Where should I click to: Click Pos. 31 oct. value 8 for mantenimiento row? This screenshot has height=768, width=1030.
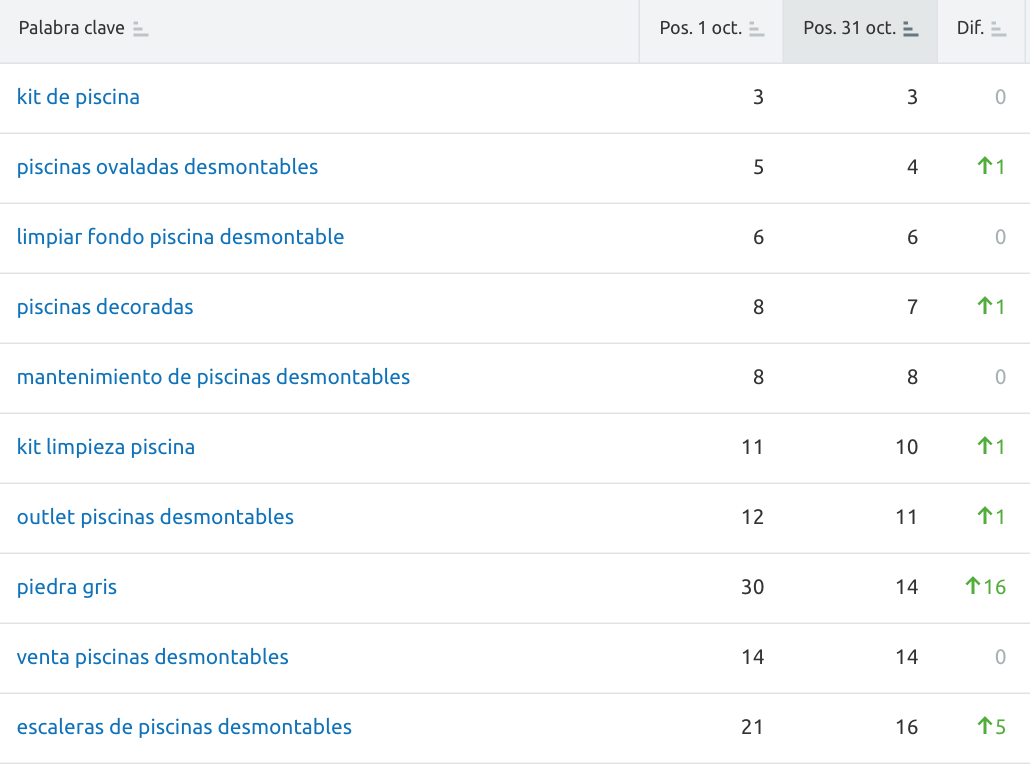[x=912, y=377]
